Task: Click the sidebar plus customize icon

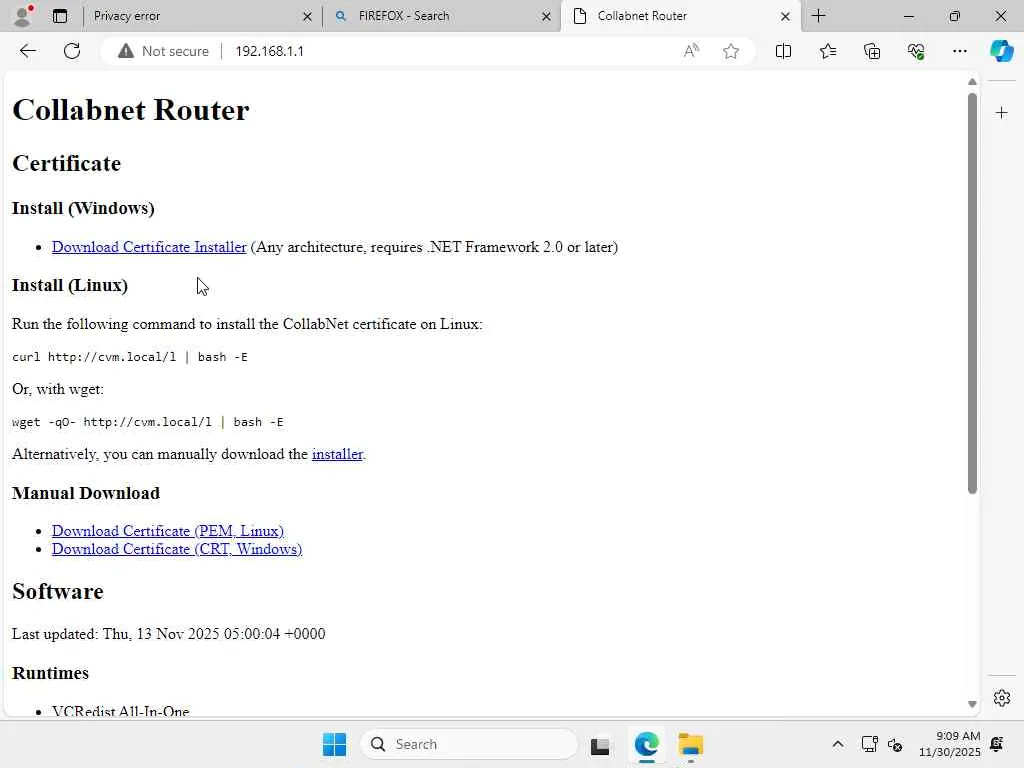Action: point(1001,113)
